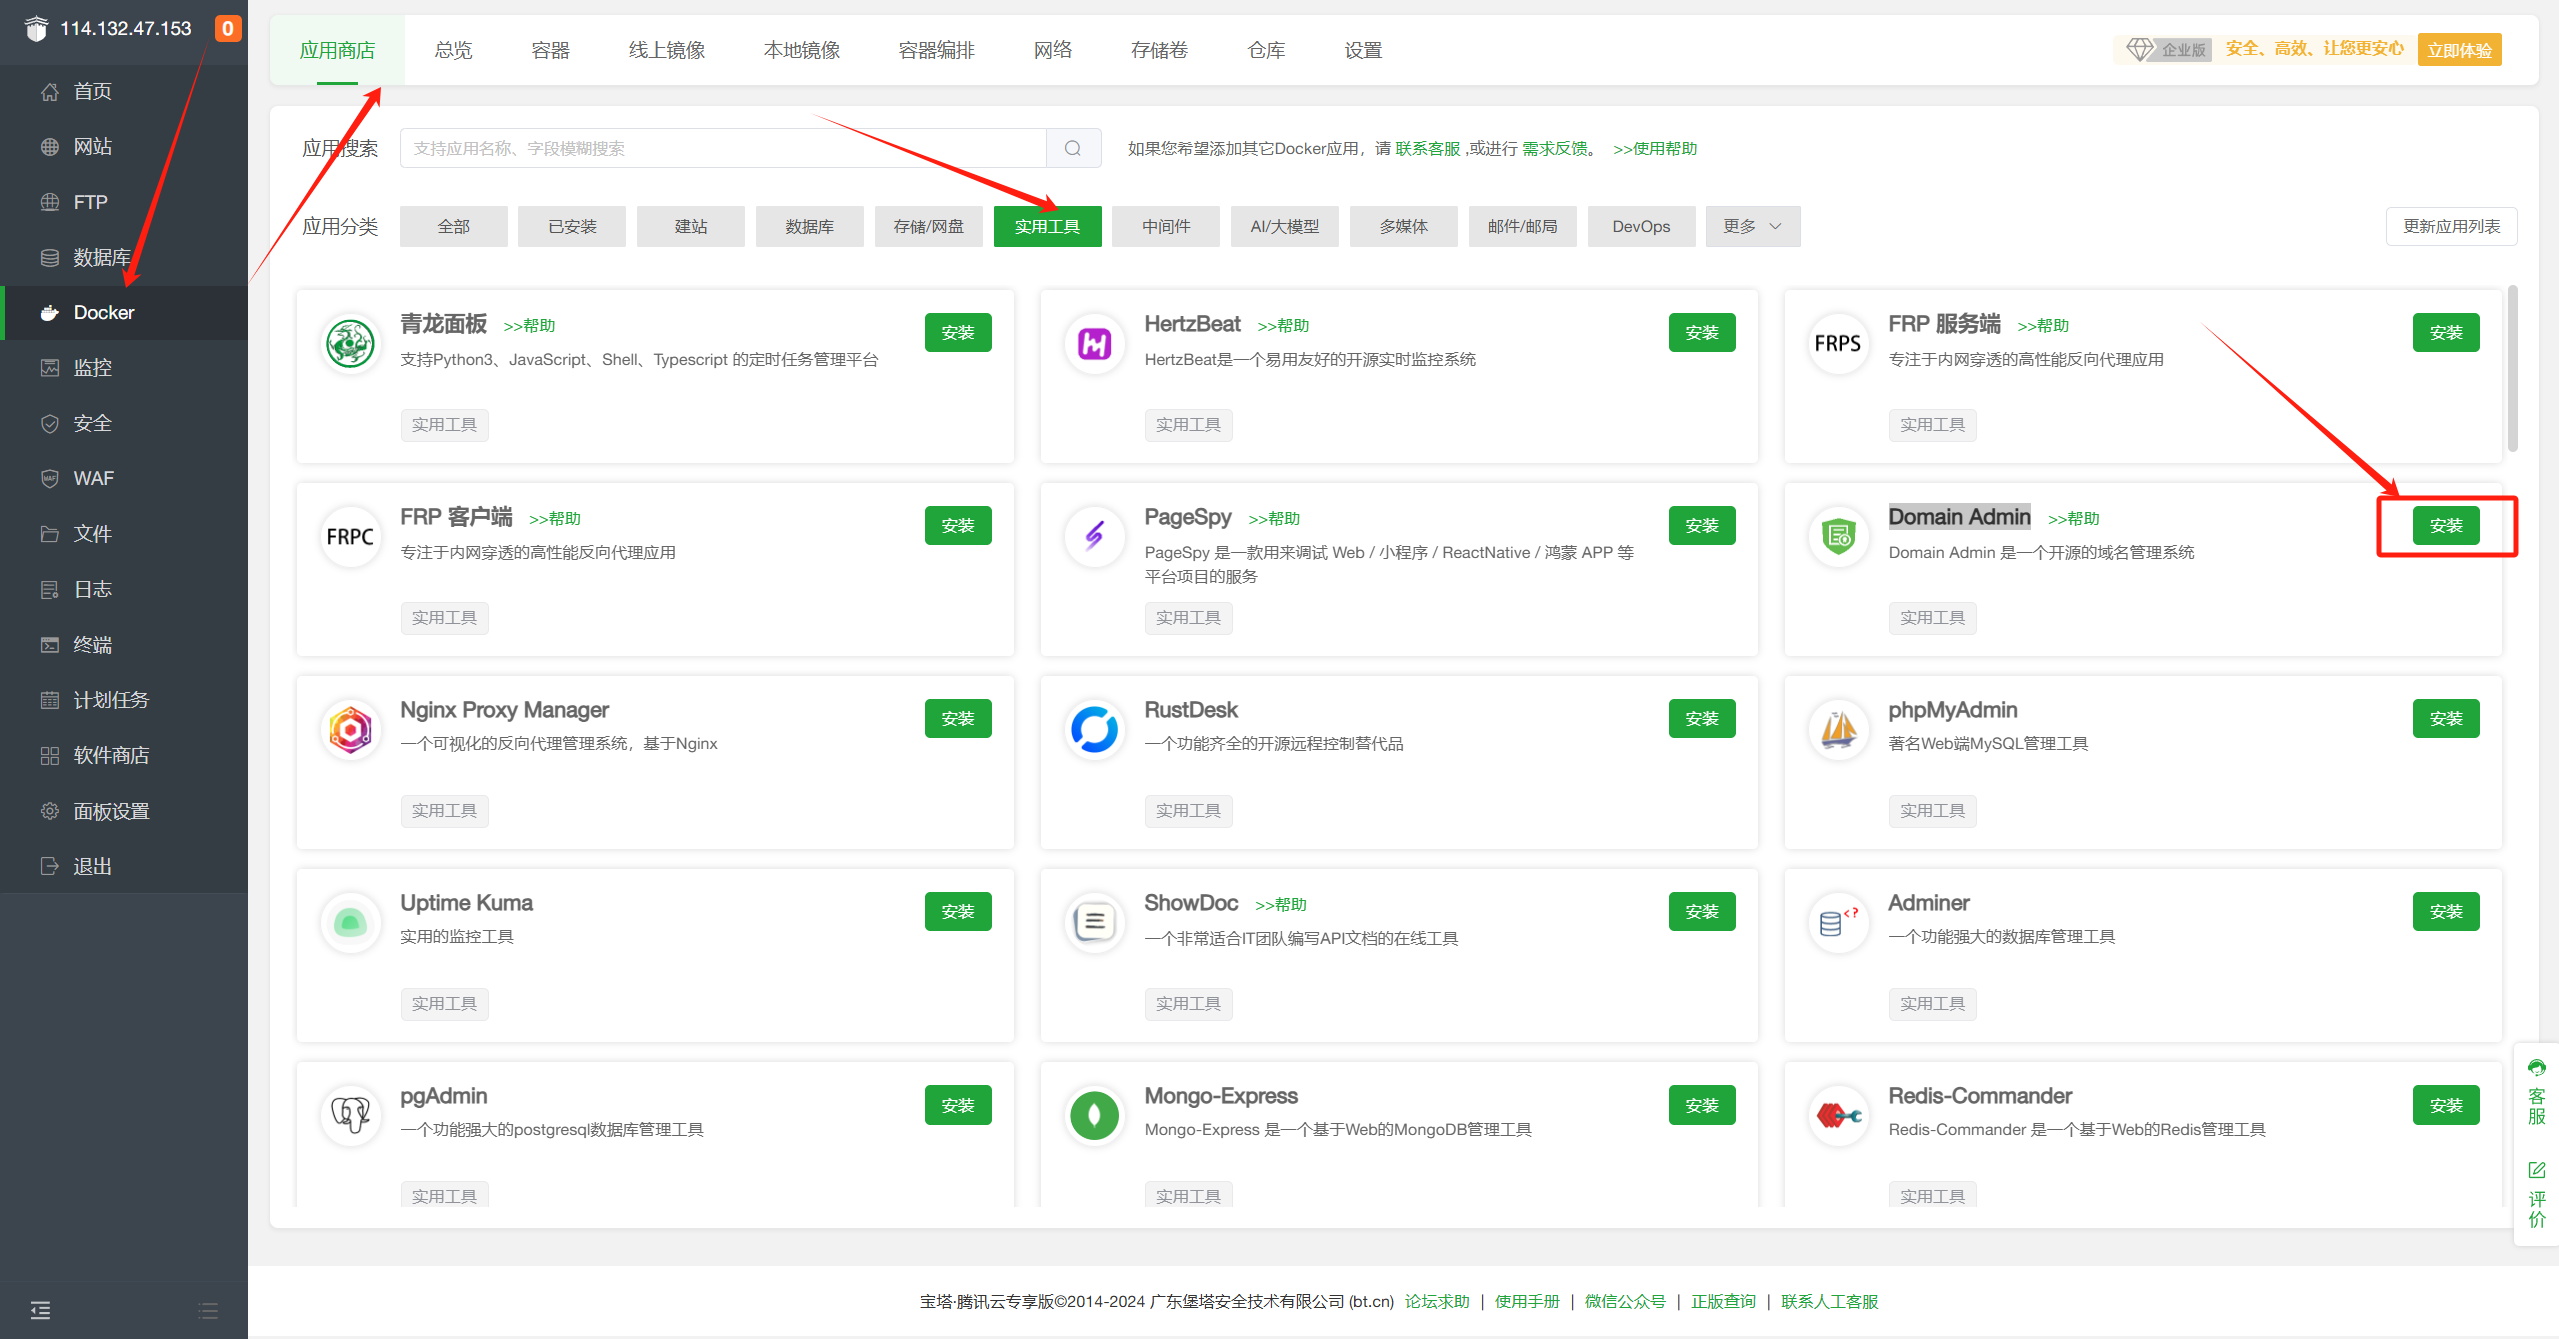Click the Docker whale icon
Viewport: 2559px width, 1339px height.
50,313
